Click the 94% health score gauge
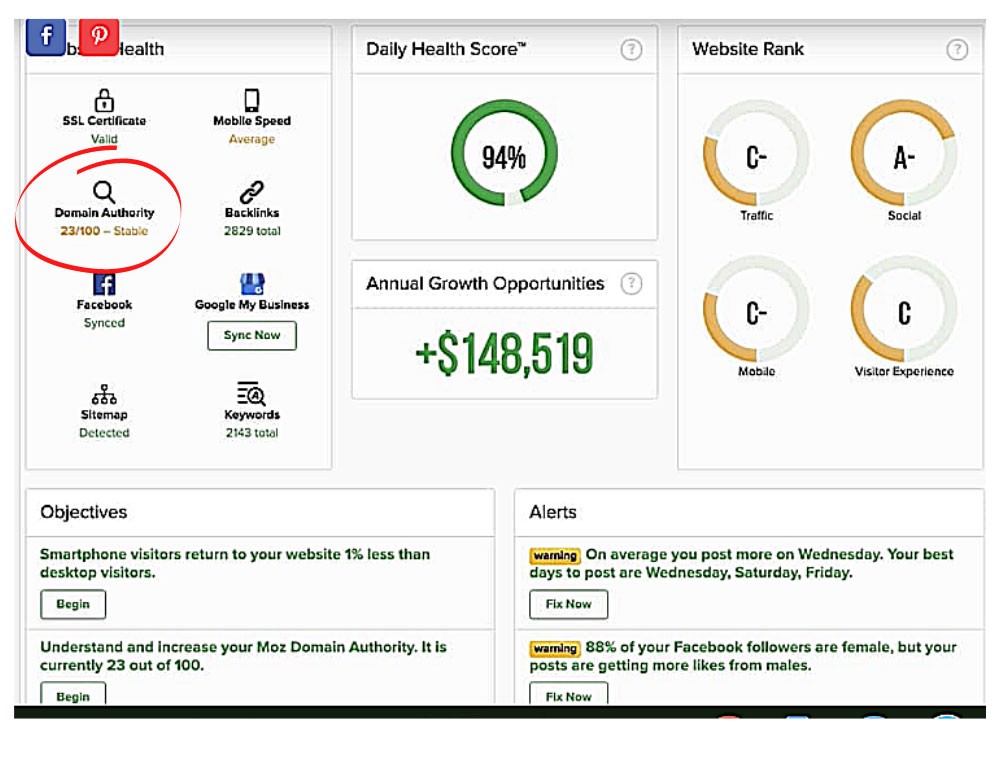The width and height of the screenshot is (1000, 773). coord(504,157)
